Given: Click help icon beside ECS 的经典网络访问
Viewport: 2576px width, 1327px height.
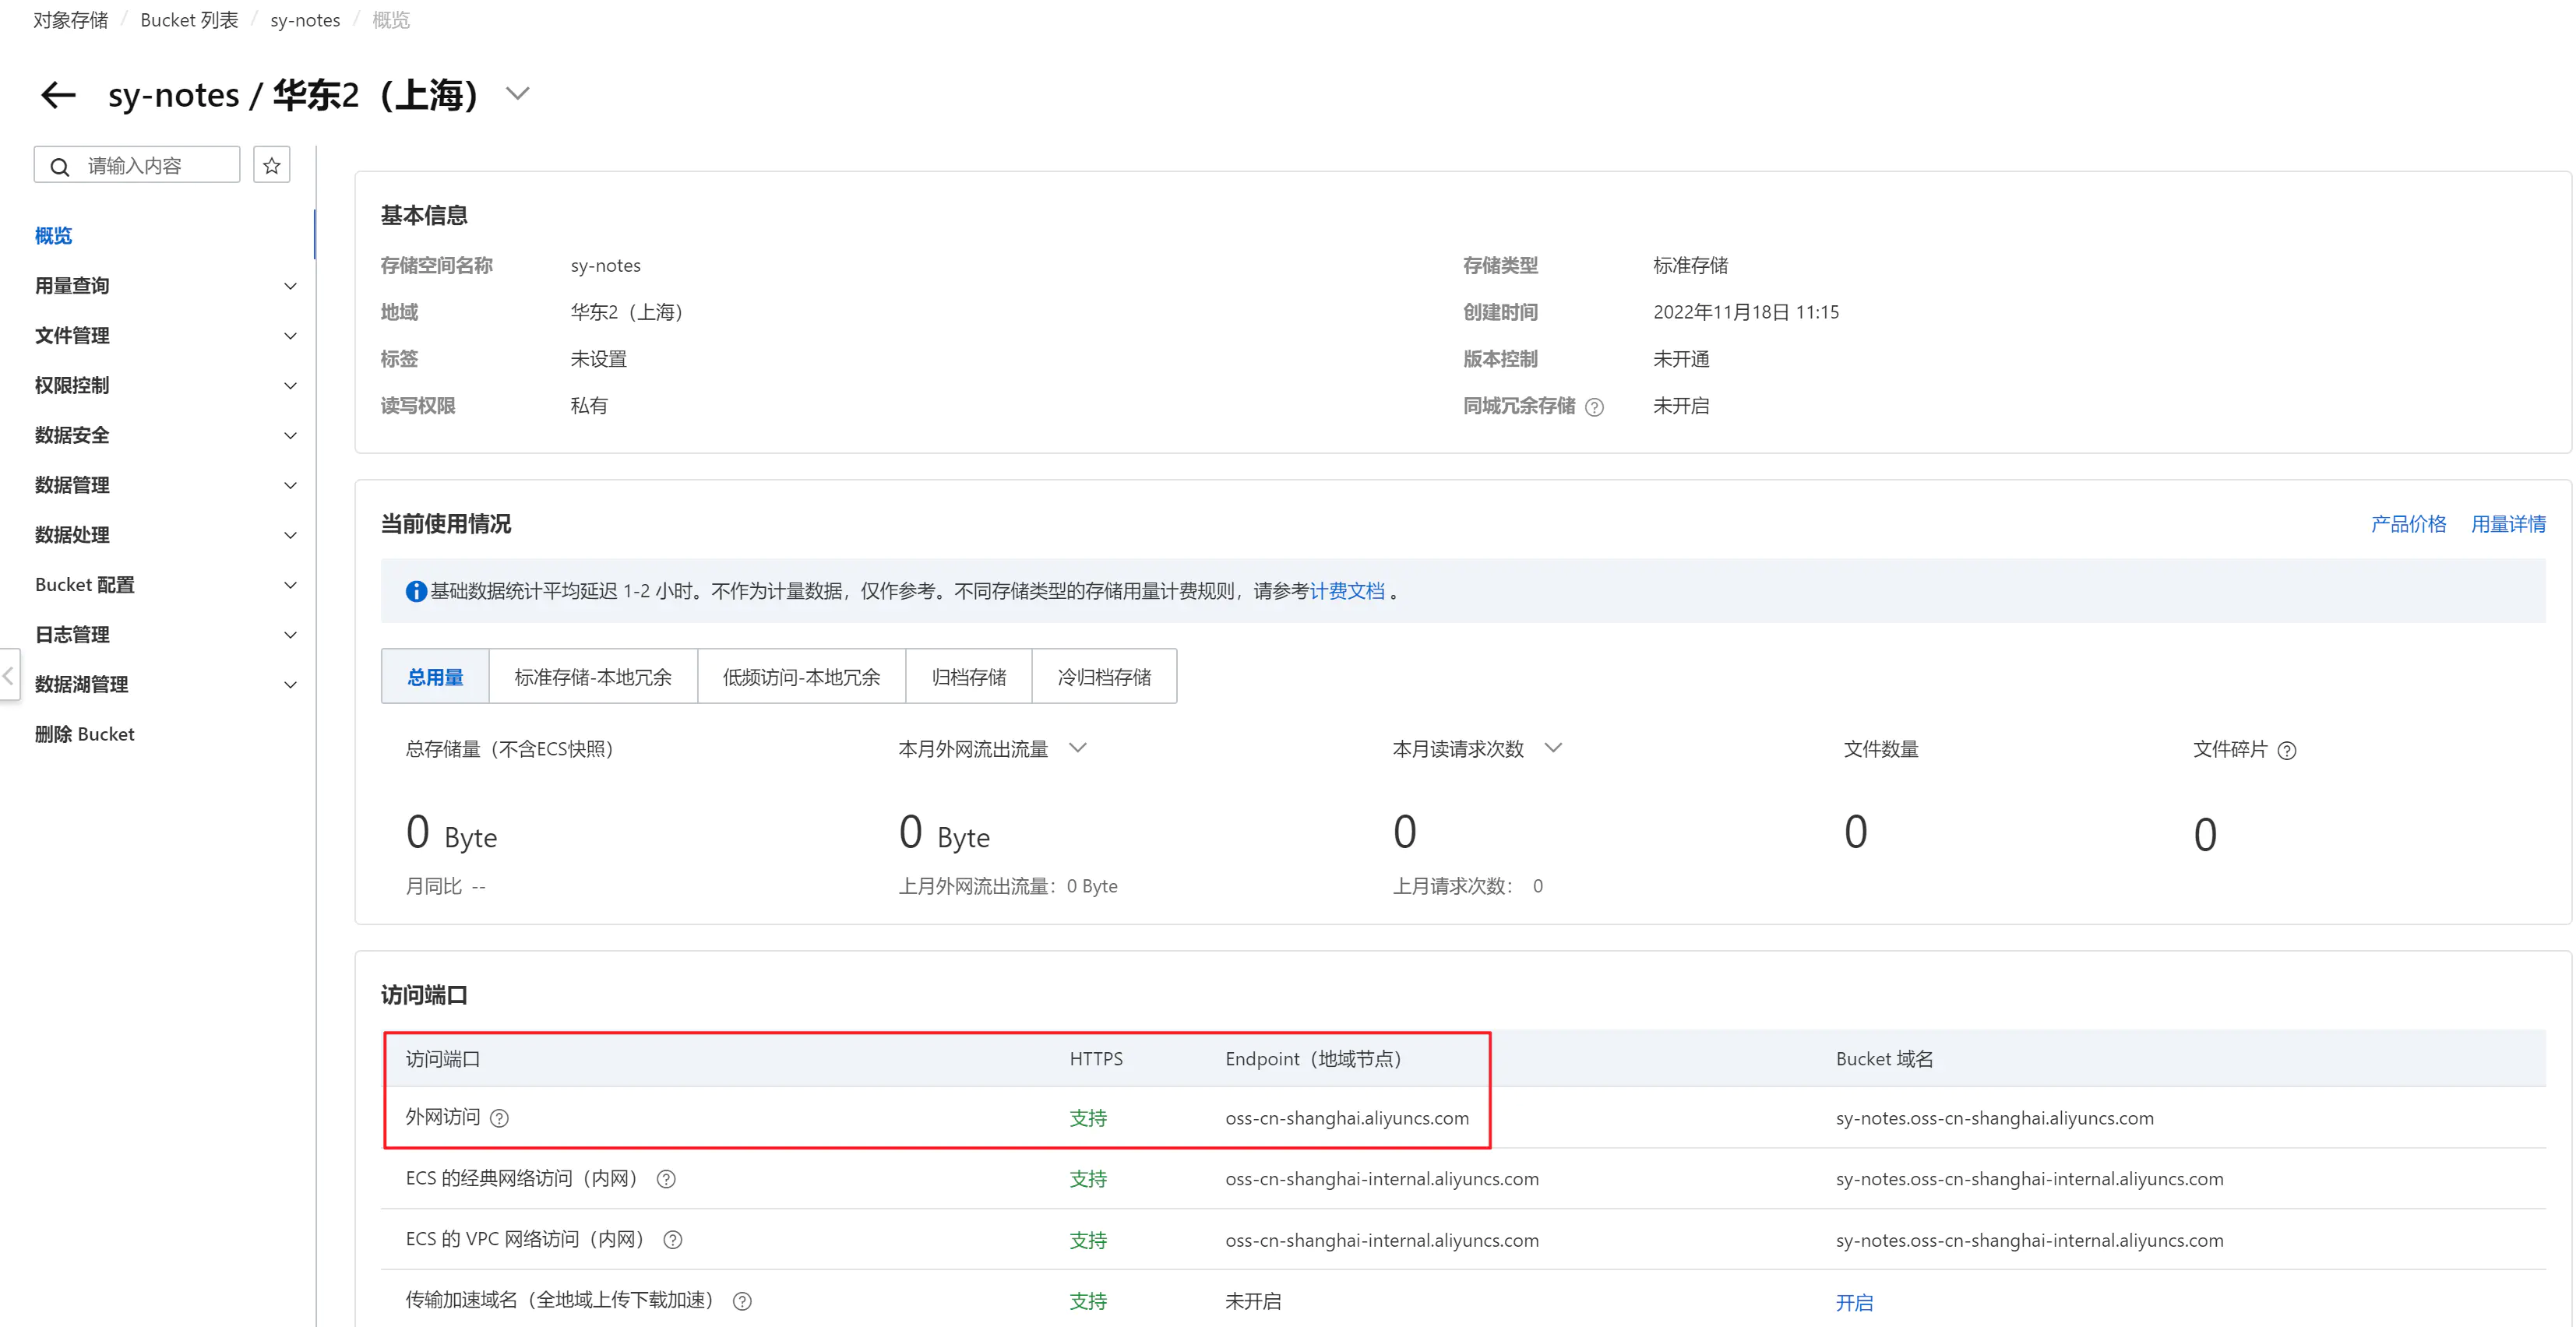Looking at the screenshot, I should (x=666, y=1179).
